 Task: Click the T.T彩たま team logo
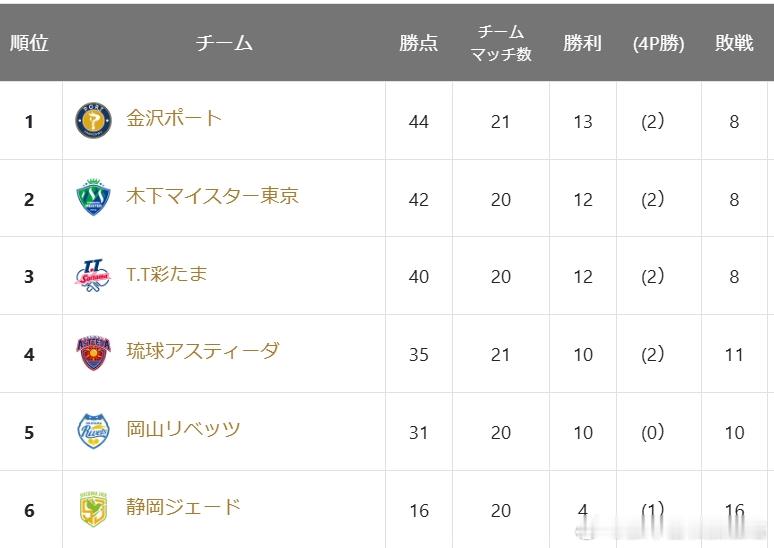[x=93, y=275]
